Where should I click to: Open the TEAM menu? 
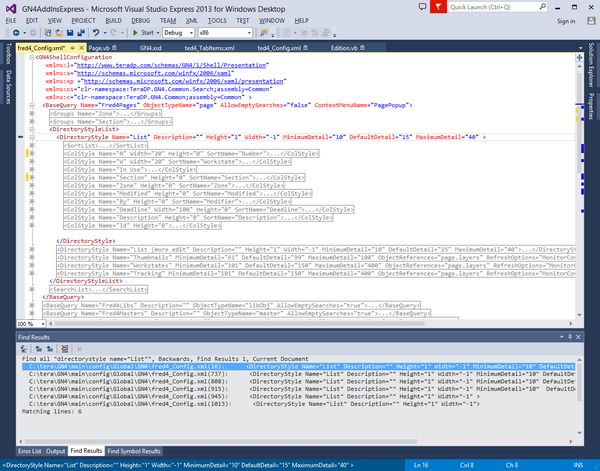coord(168,21)
